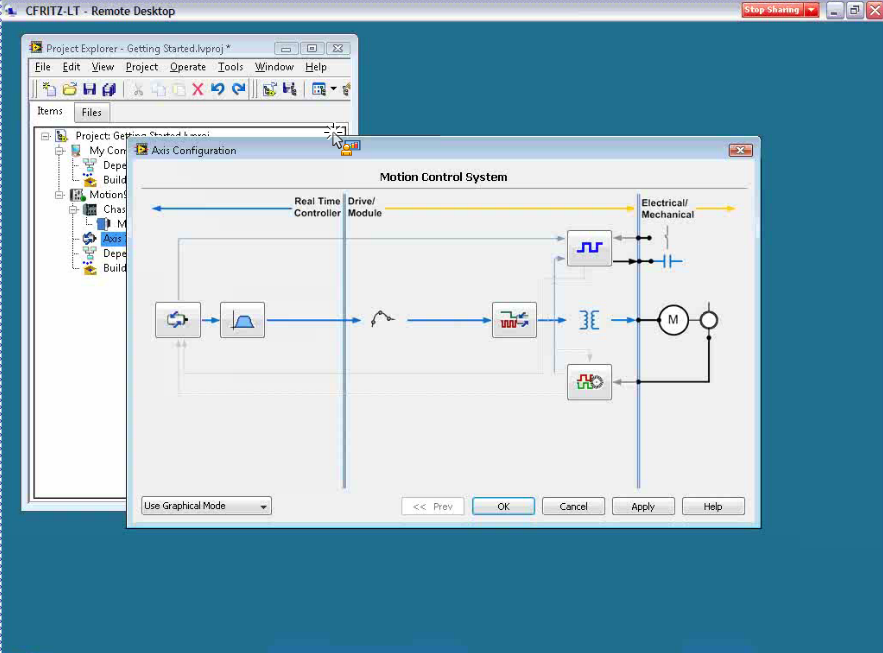This screenshot has width=883, height=653.
Task: Click the Save All toolbar icon
Action: (x=109, y=89)
